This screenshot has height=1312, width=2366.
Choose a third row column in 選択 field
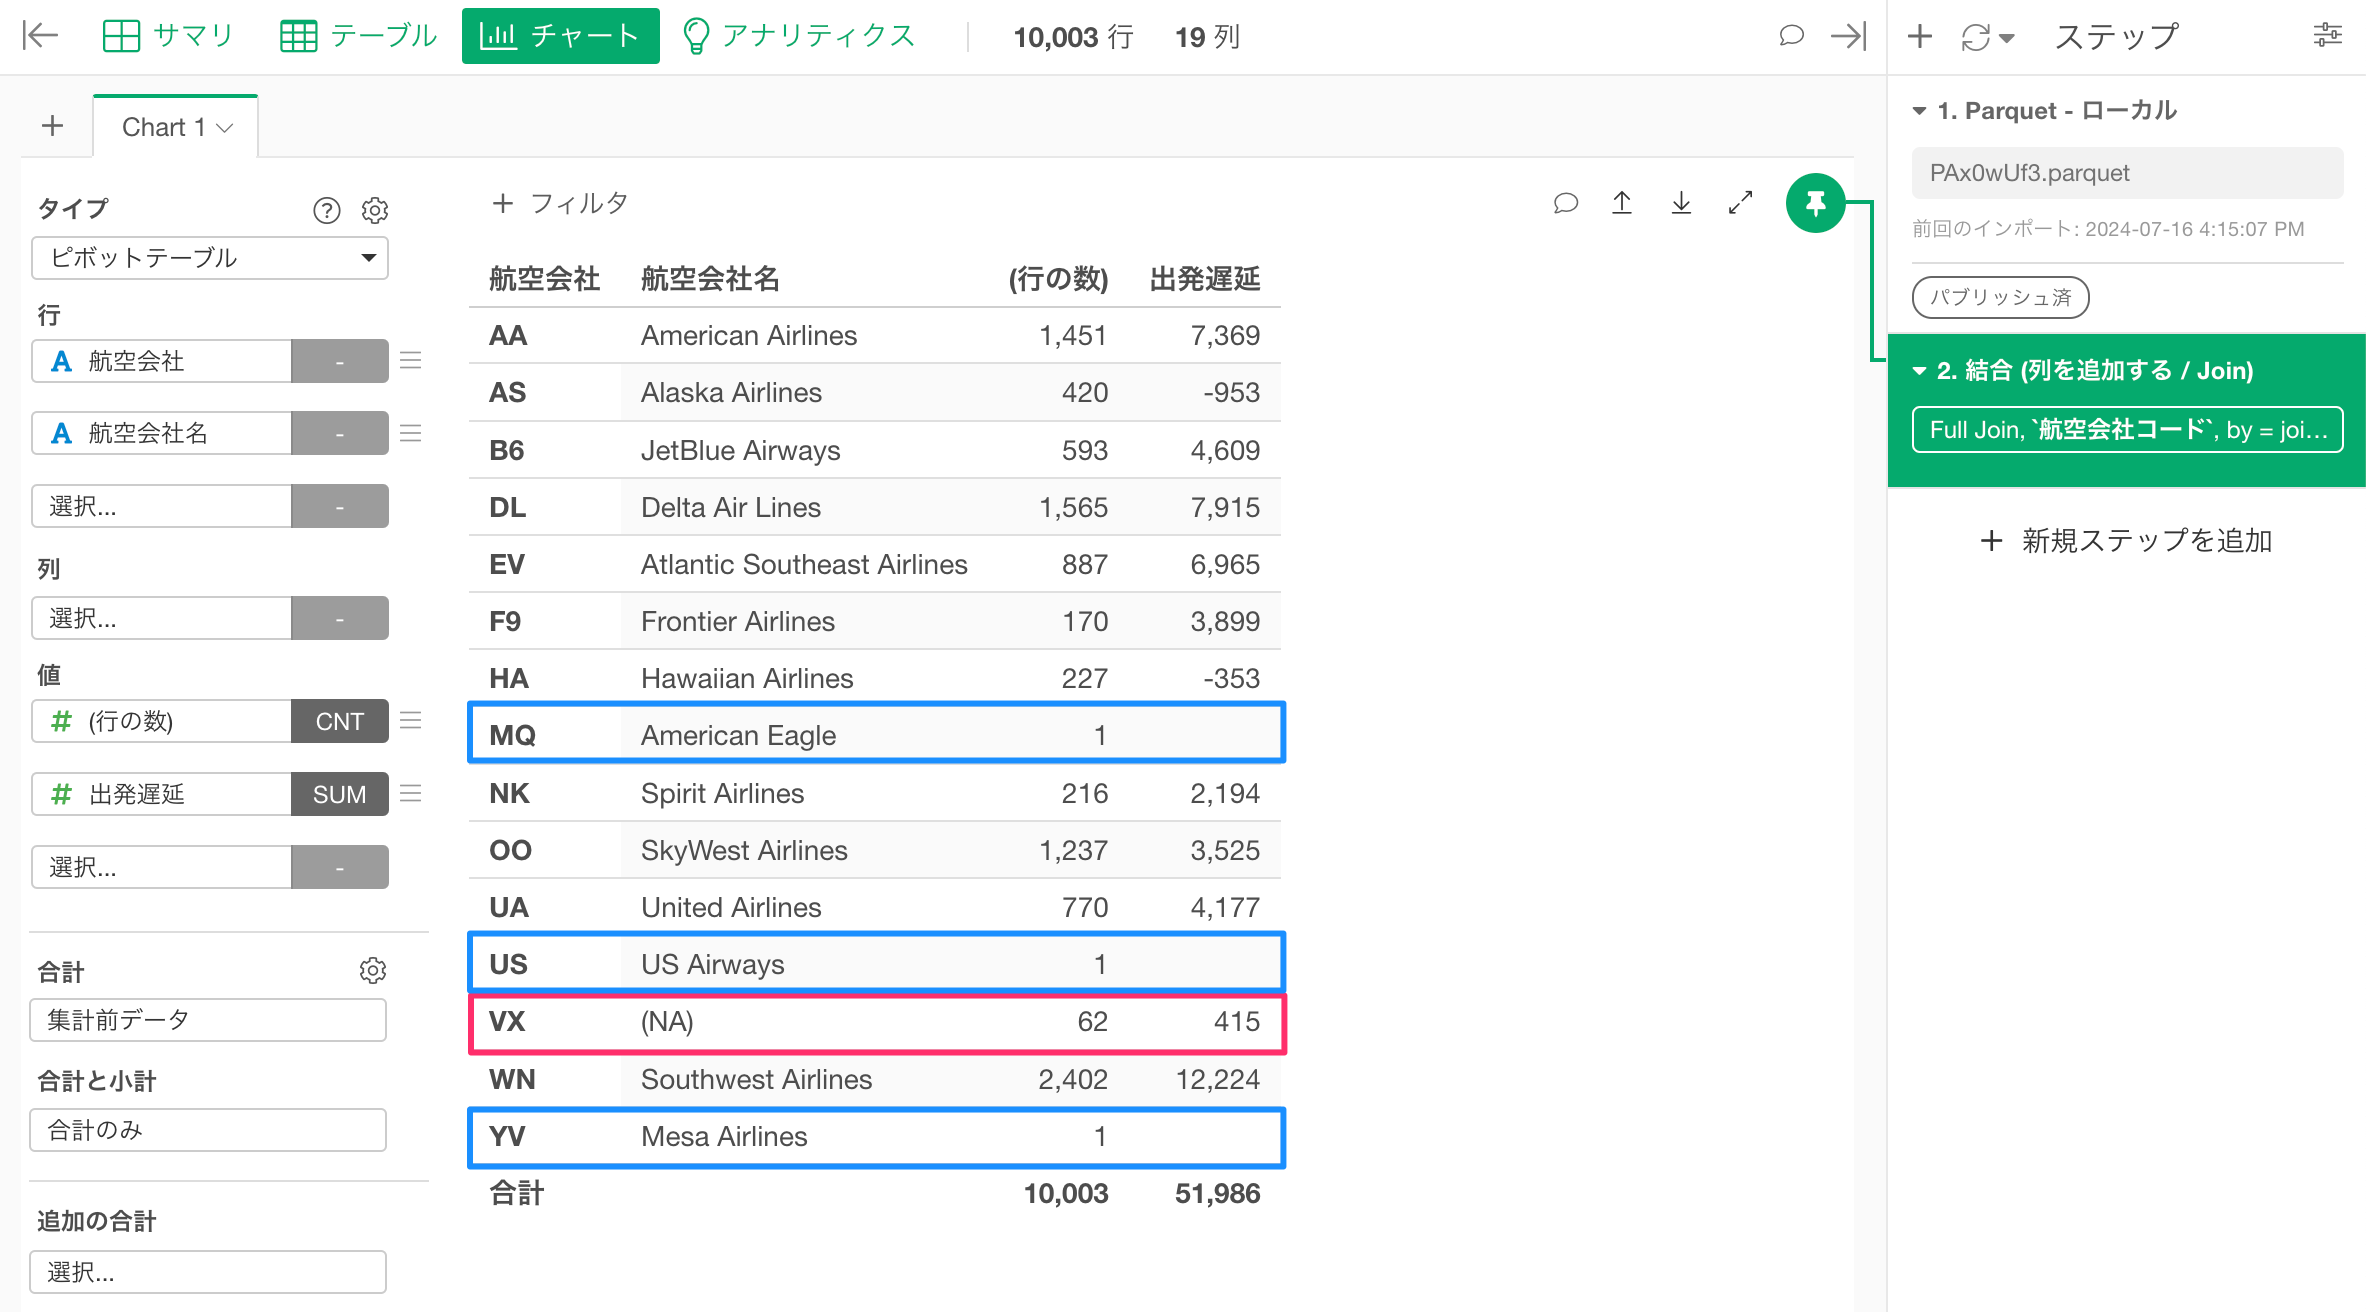[161, 506]
